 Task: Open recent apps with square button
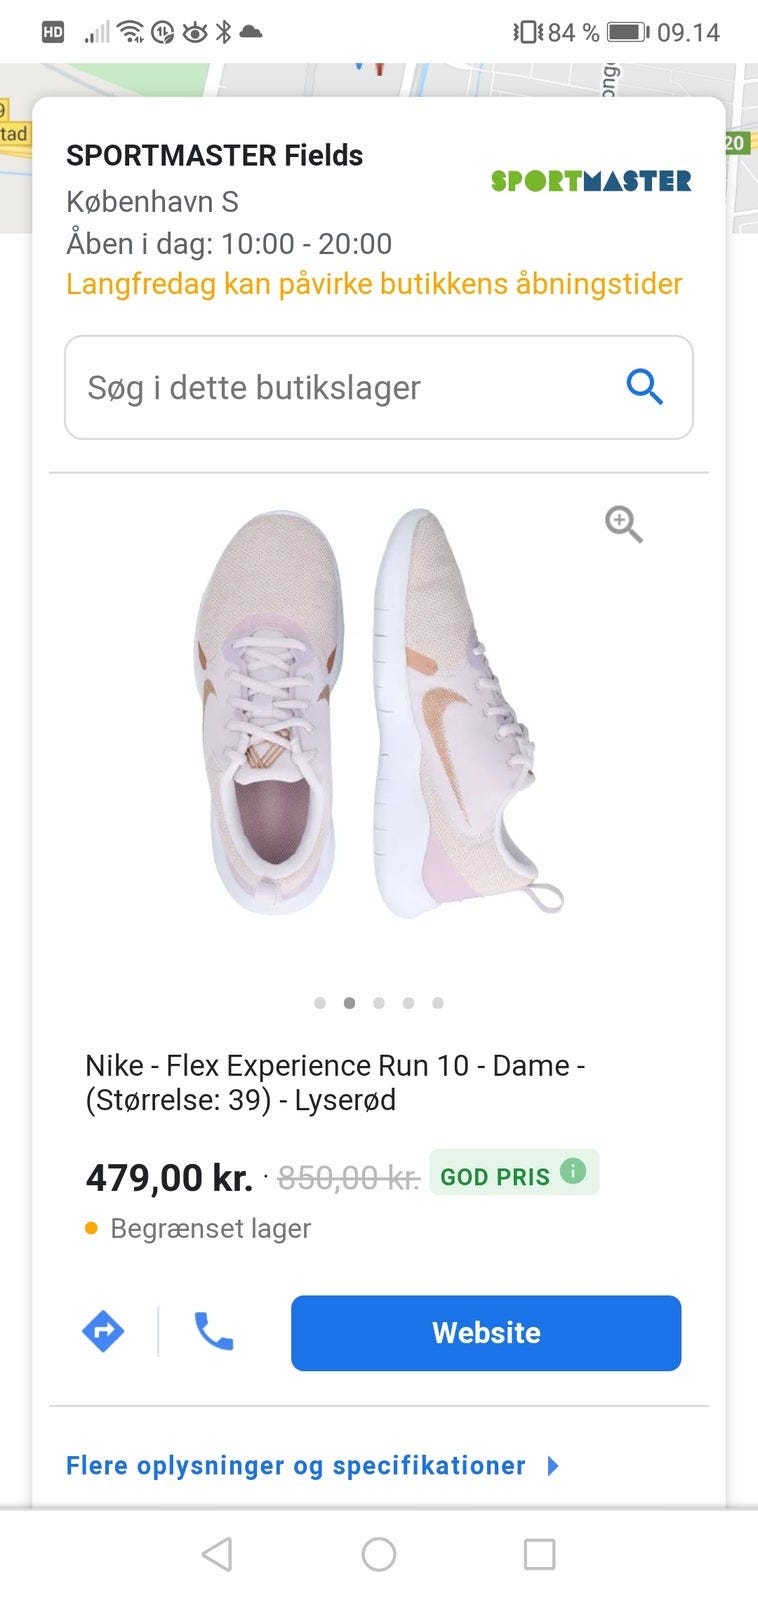[x=539, y=1554]
